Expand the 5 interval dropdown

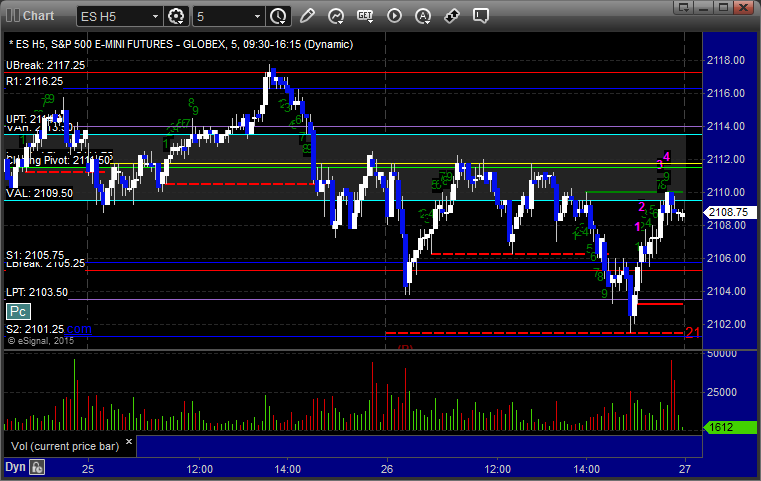[x=257, y=17]
